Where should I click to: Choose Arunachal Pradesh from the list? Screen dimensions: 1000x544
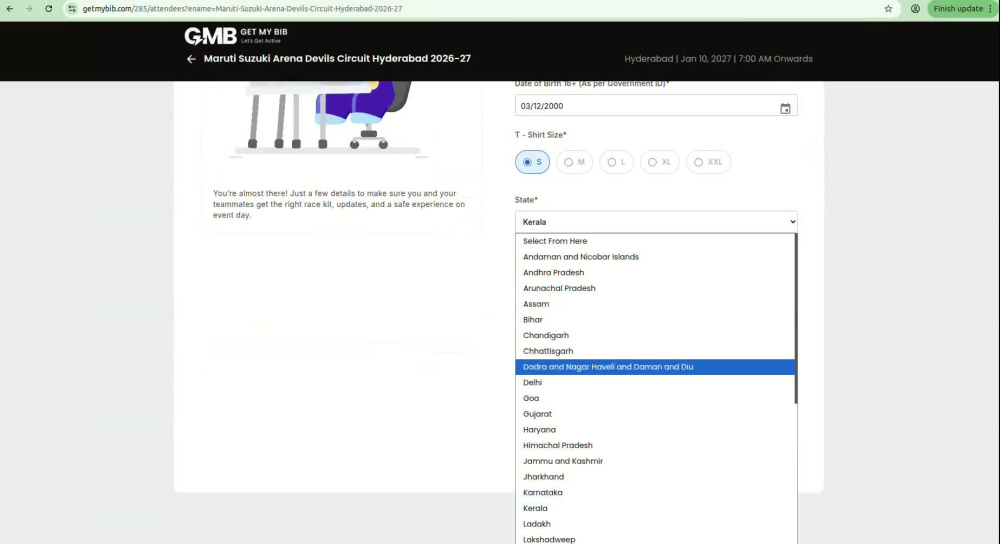tap(655, 288)
